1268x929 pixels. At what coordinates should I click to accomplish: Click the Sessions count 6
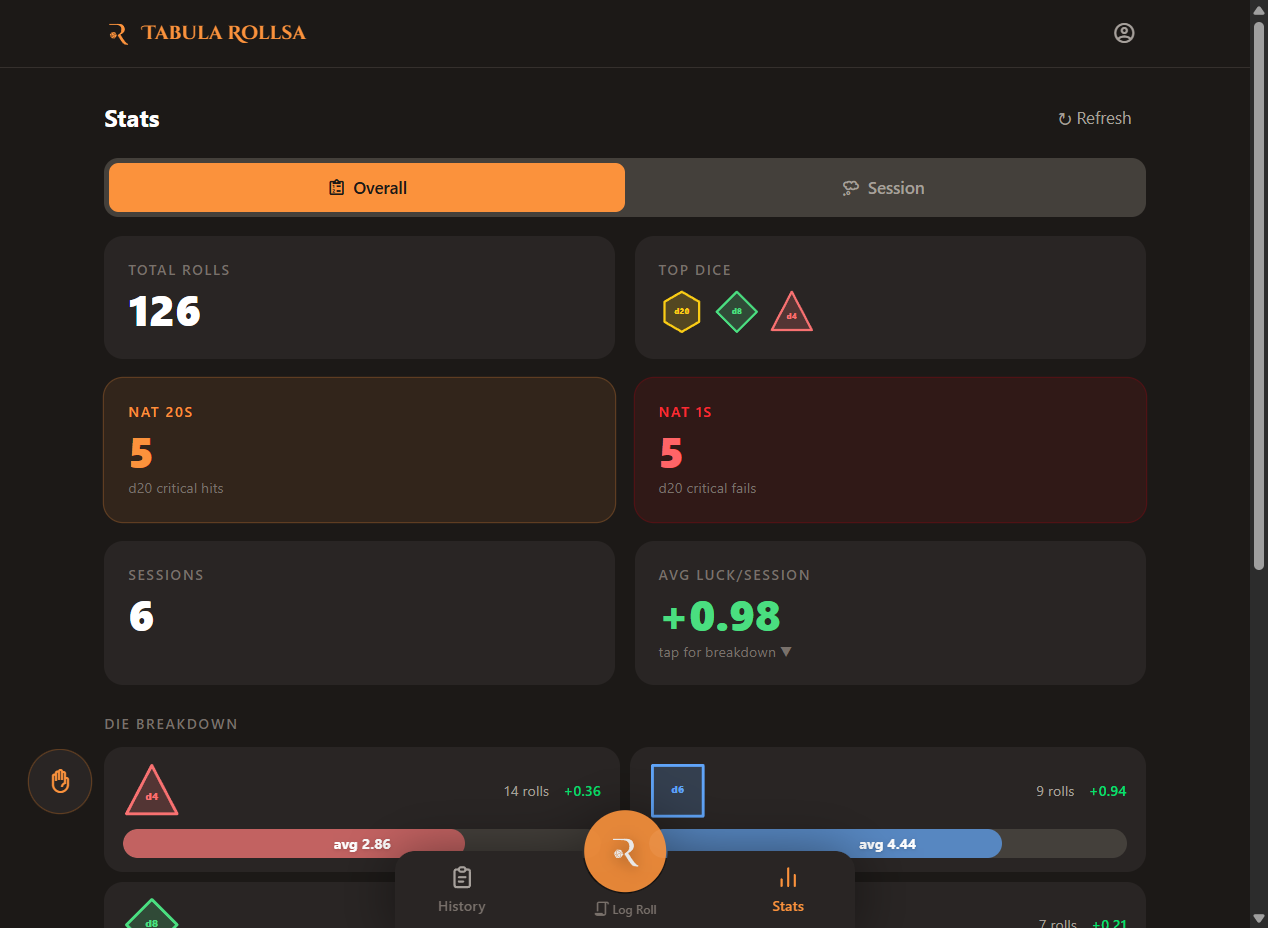pyautogui.click(x=141, y=617)
